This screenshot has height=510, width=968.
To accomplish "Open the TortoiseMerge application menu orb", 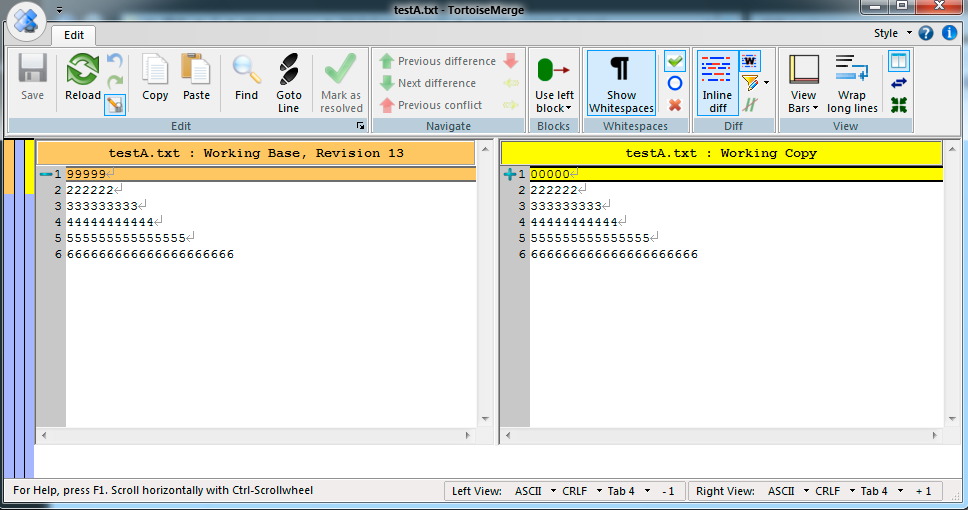I will (x=26, y=20).
